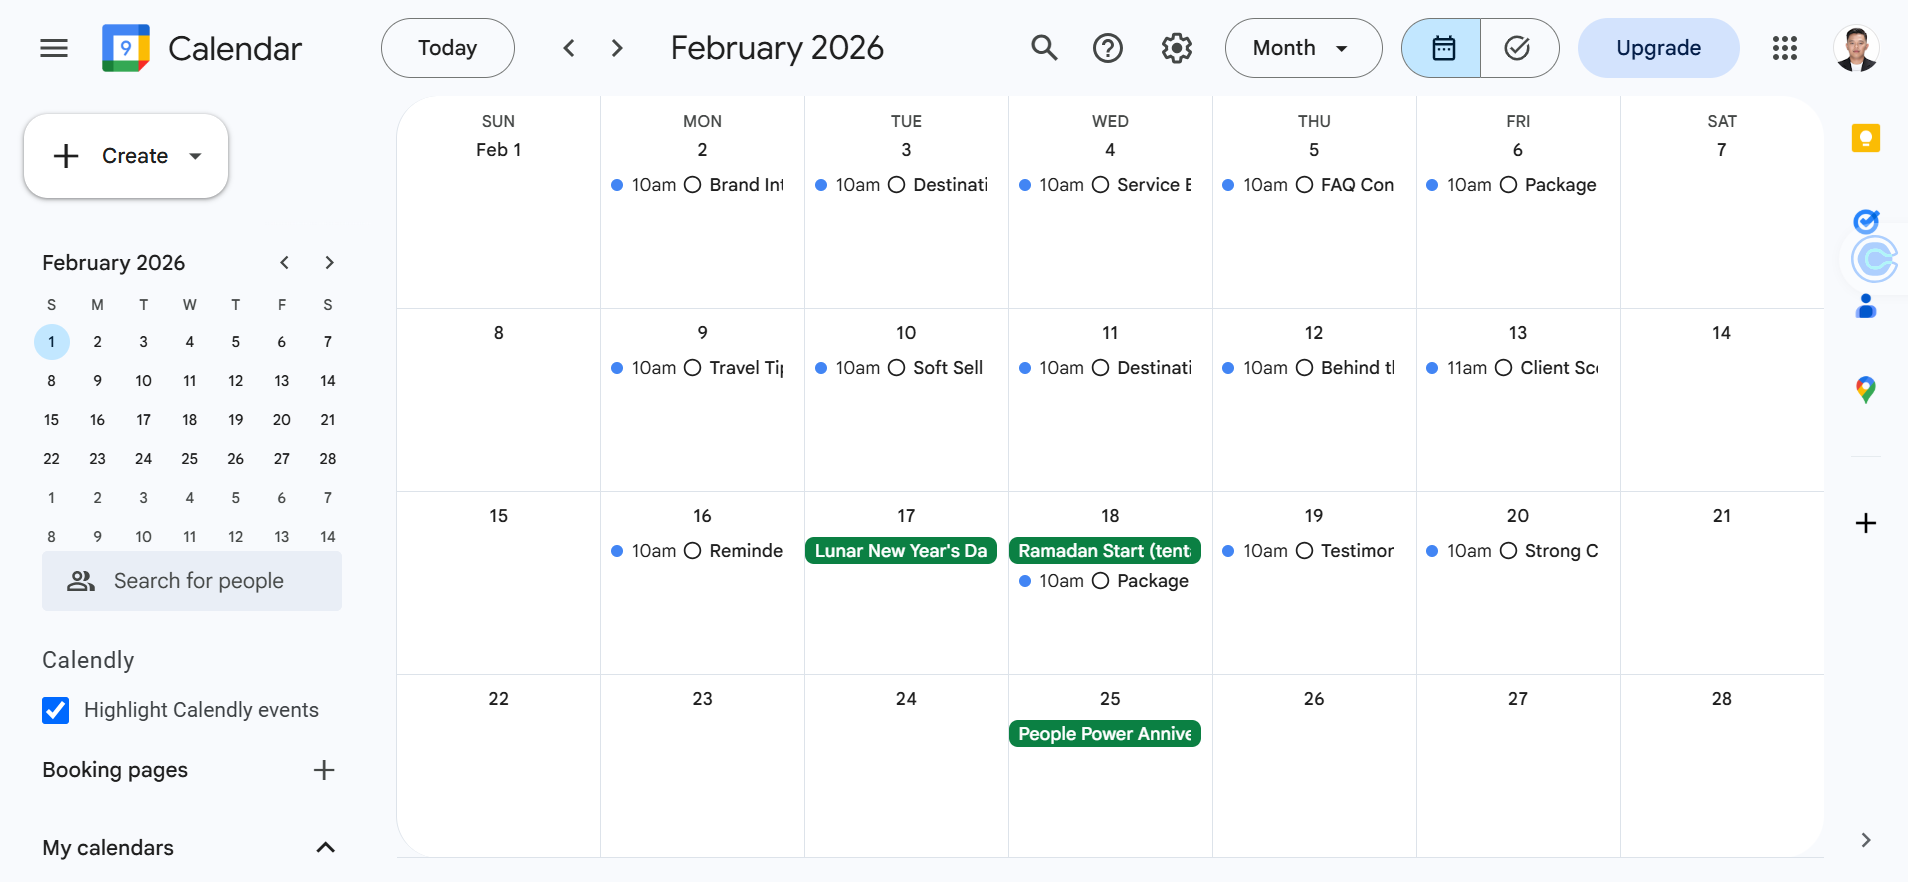Open the Month view dropdown
This screenshot has height=882, width=1908.
point(1302,48)
